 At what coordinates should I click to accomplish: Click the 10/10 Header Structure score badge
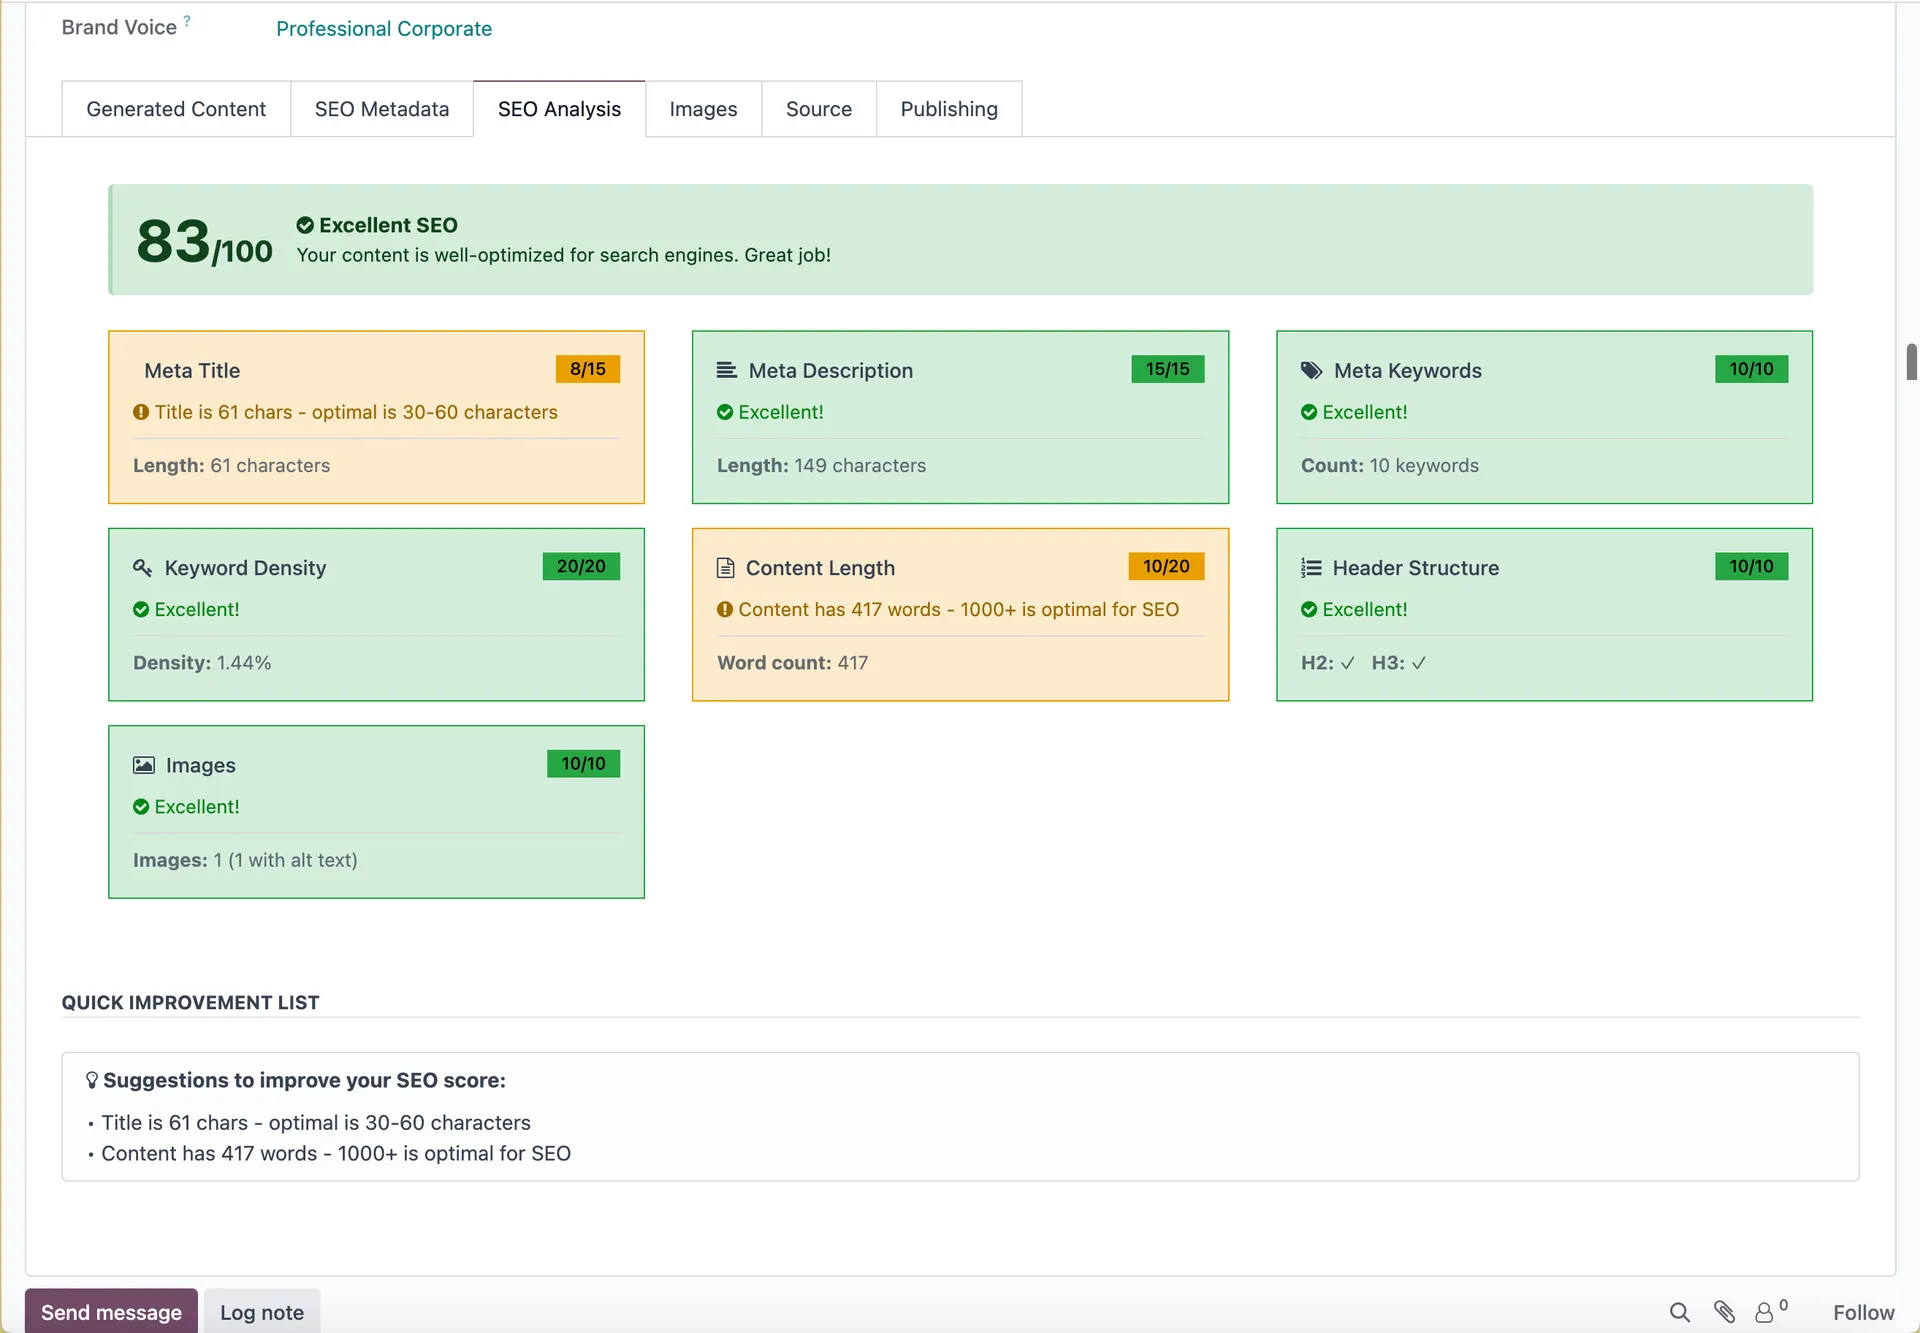tap(1752, 566)
